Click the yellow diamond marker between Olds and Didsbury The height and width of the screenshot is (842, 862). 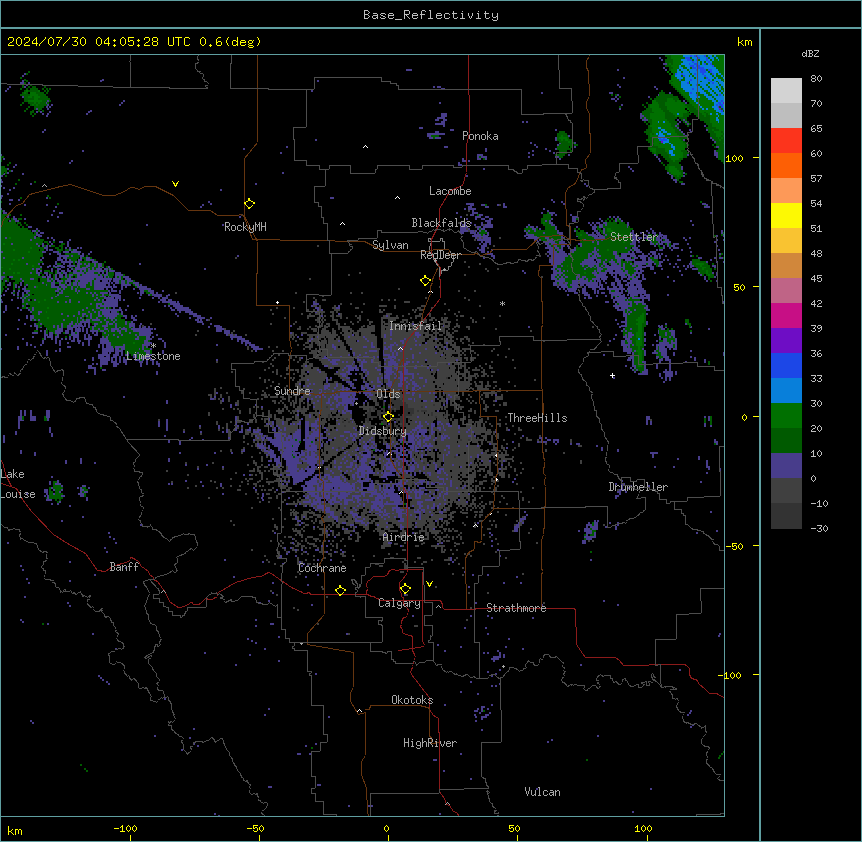(388, 417)
